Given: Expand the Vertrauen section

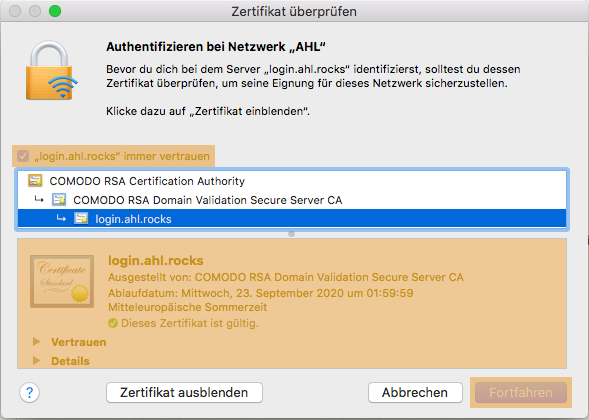Looking at the screenshot, I should [36, 341].
